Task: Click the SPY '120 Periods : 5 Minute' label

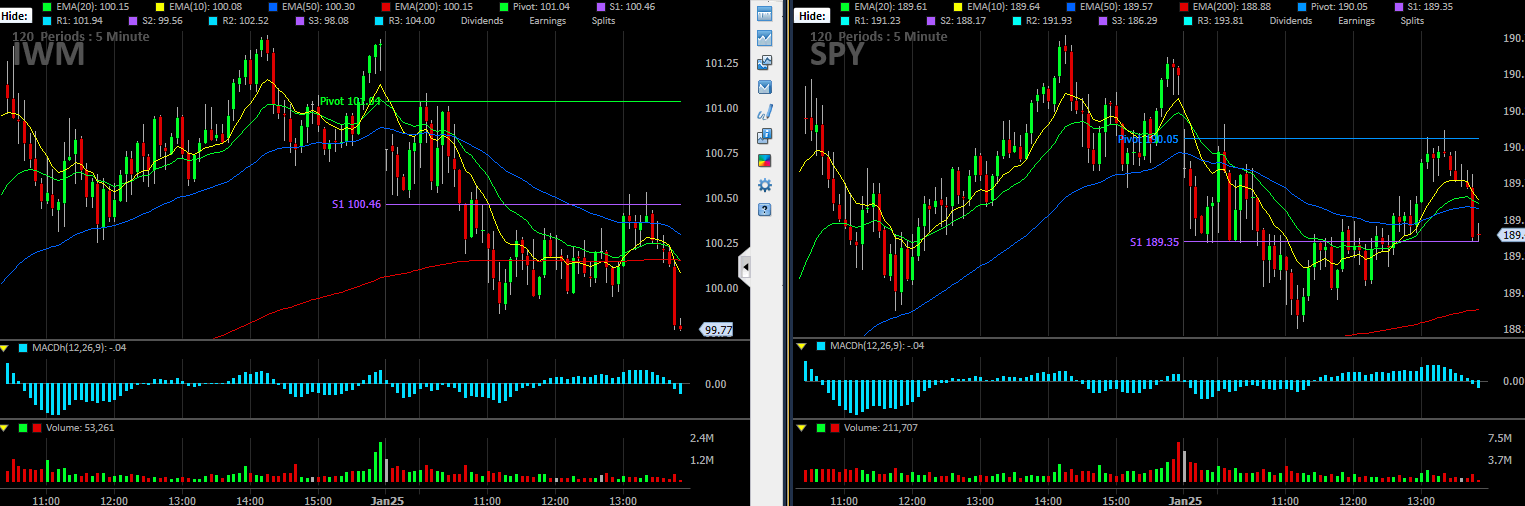Action: pyautogui.click(x=878, y=37)
